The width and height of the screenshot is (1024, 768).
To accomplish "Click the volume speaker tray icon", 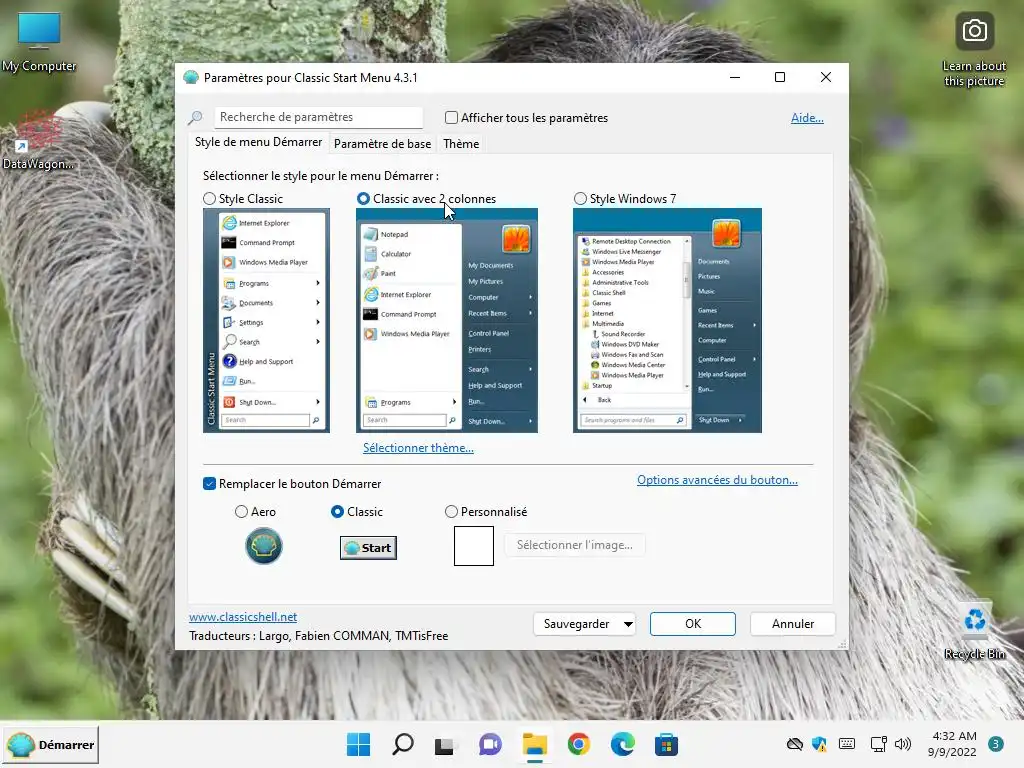I will click(903, 744).
